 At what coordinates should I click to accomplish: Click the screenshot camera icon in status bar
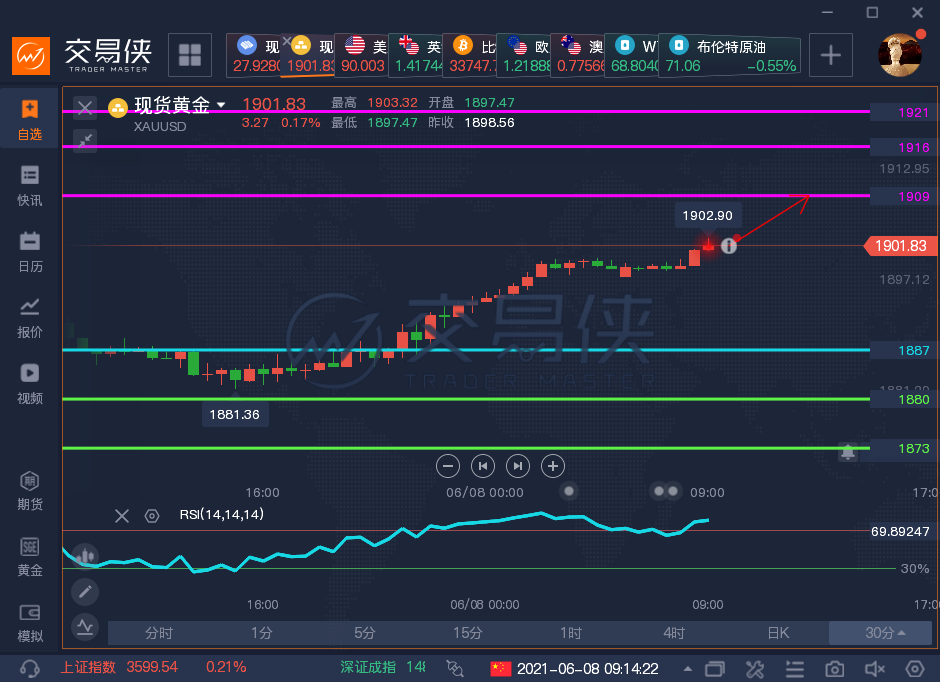click(x=834, y=669)
